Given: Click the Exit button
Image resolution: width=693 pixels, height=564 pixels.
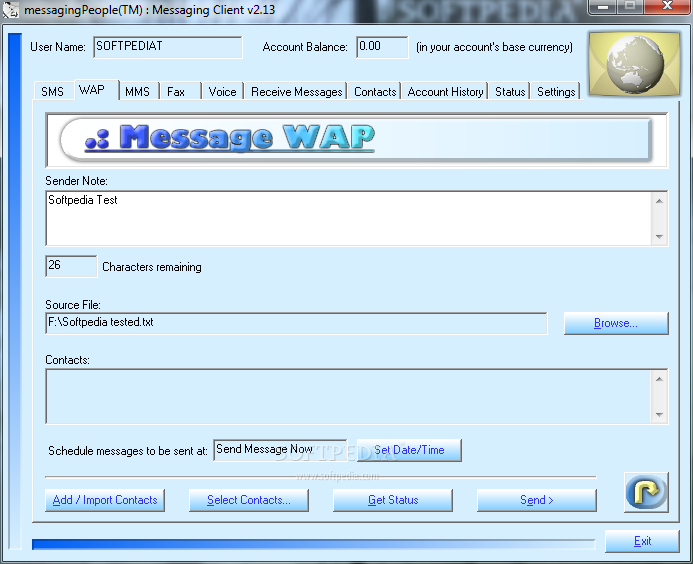Looking at the screenshot, I should coord(642,541).
